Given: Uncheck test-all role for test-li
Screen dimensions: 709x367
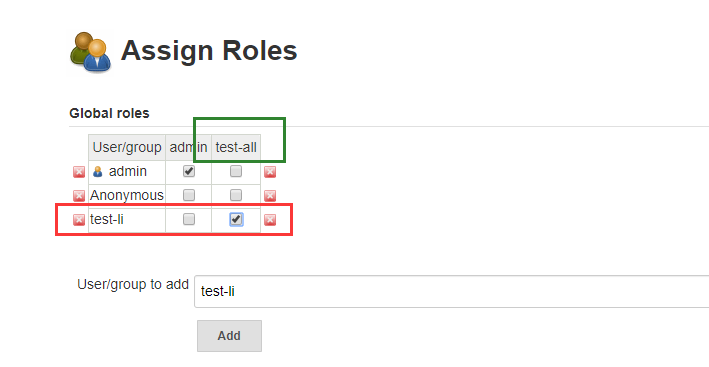Looking at the screenshot, I should [236, 219].
